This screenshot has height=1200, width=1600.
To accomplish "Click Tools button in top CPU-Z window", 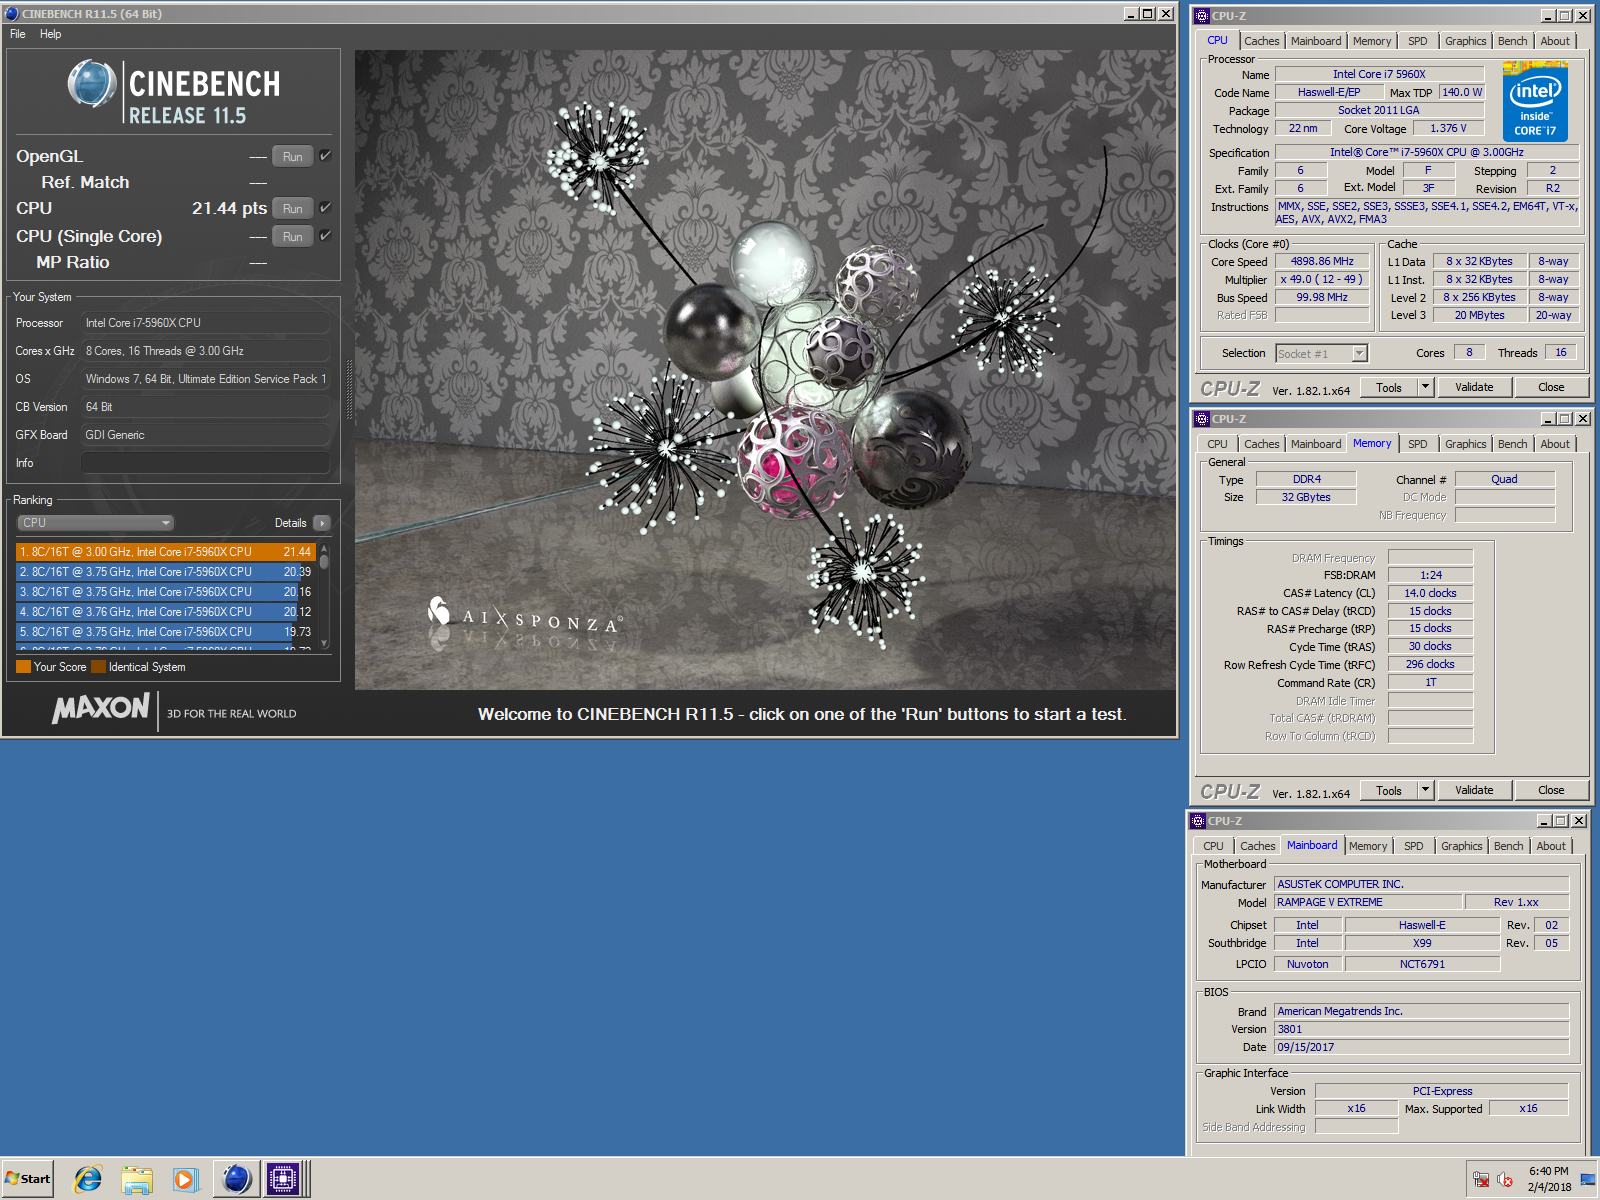I will click(x=1389, y=387).
